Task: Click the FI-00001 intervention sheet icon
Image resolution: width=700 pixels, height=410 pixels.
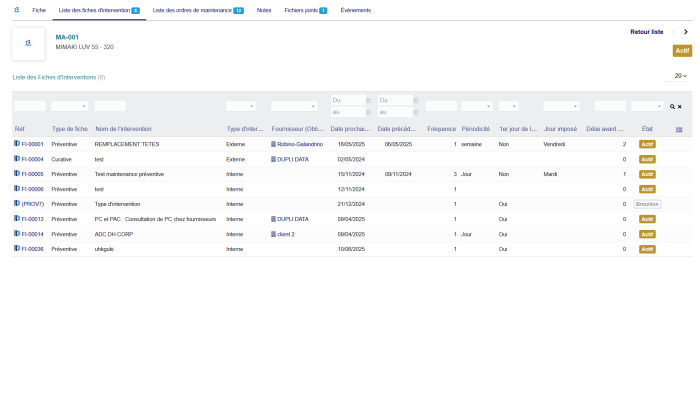Action: click(16, 144)
